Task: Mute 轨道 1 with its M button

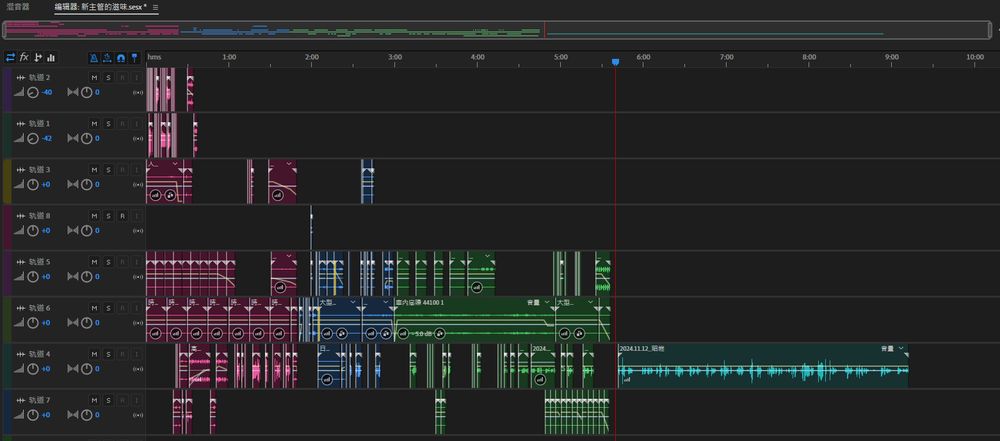Action: pos(94,123)
